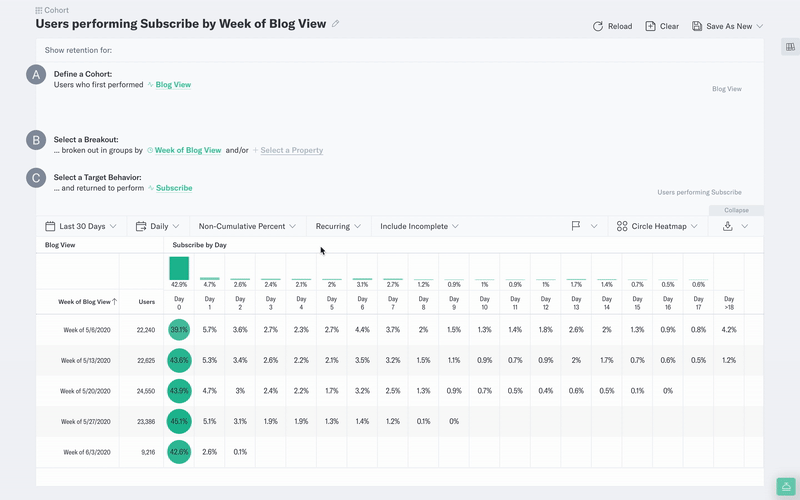Expand the arrow next to the export icon

[x=745, y=226]
